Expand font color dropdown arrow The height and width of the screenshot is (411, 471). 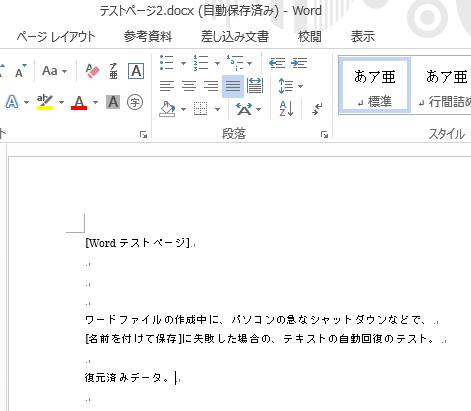(x=96, y=102)
